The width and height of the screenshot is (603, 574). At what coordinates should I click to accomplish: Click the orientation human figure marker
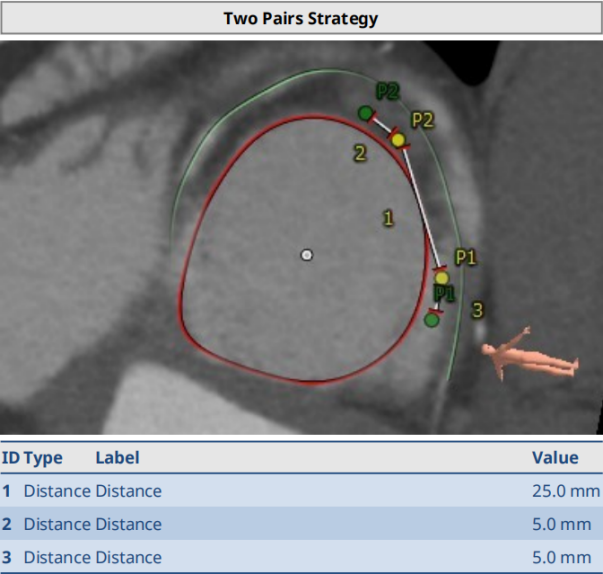(525, 353)
